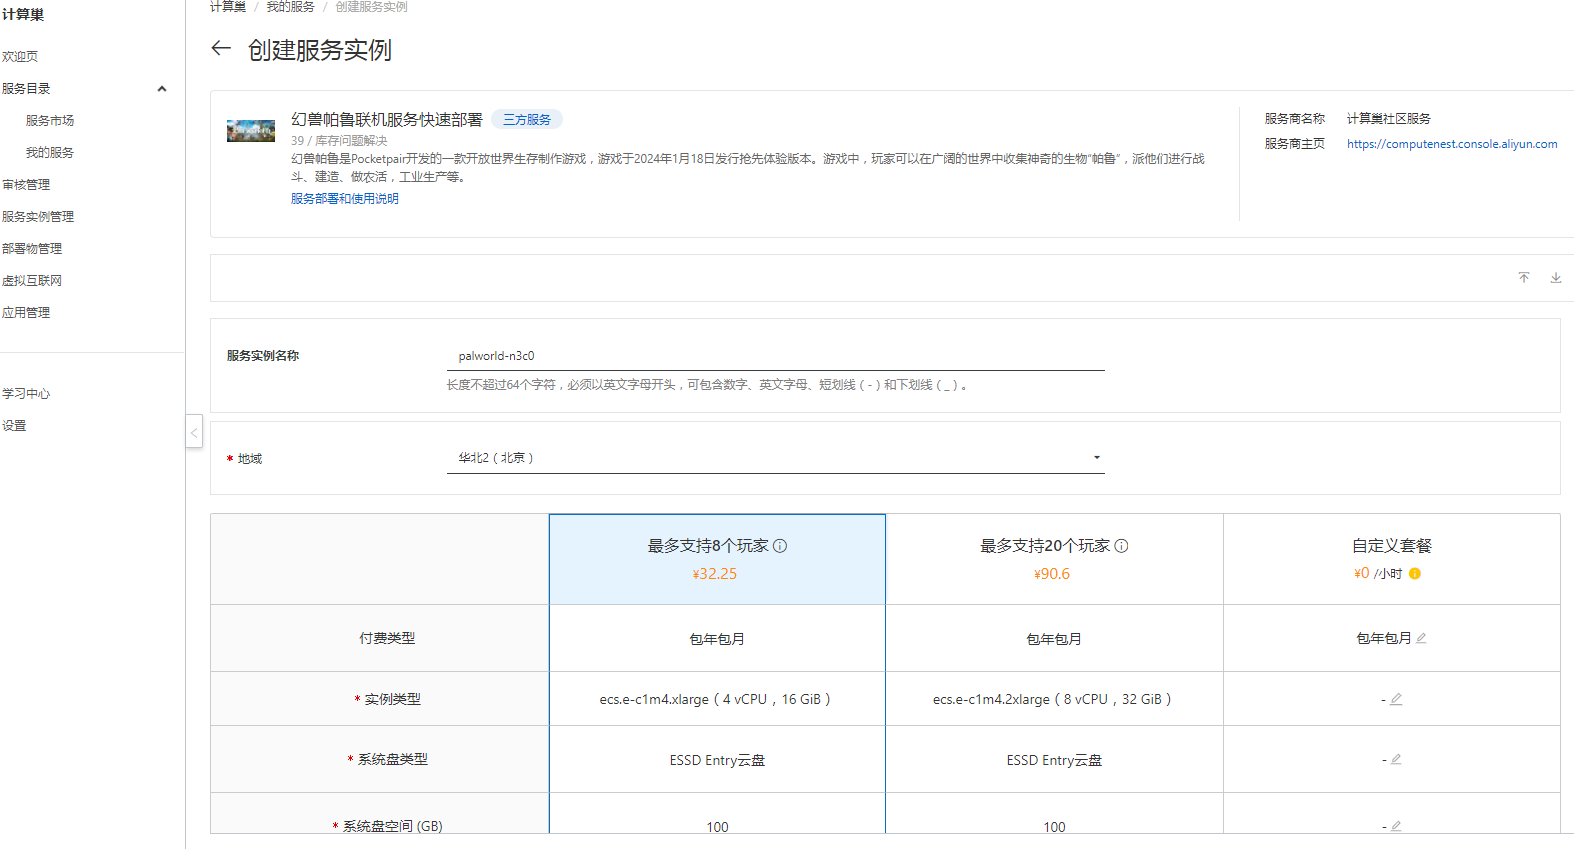Click the 计算巢 sidebar header

coord(23,15)
